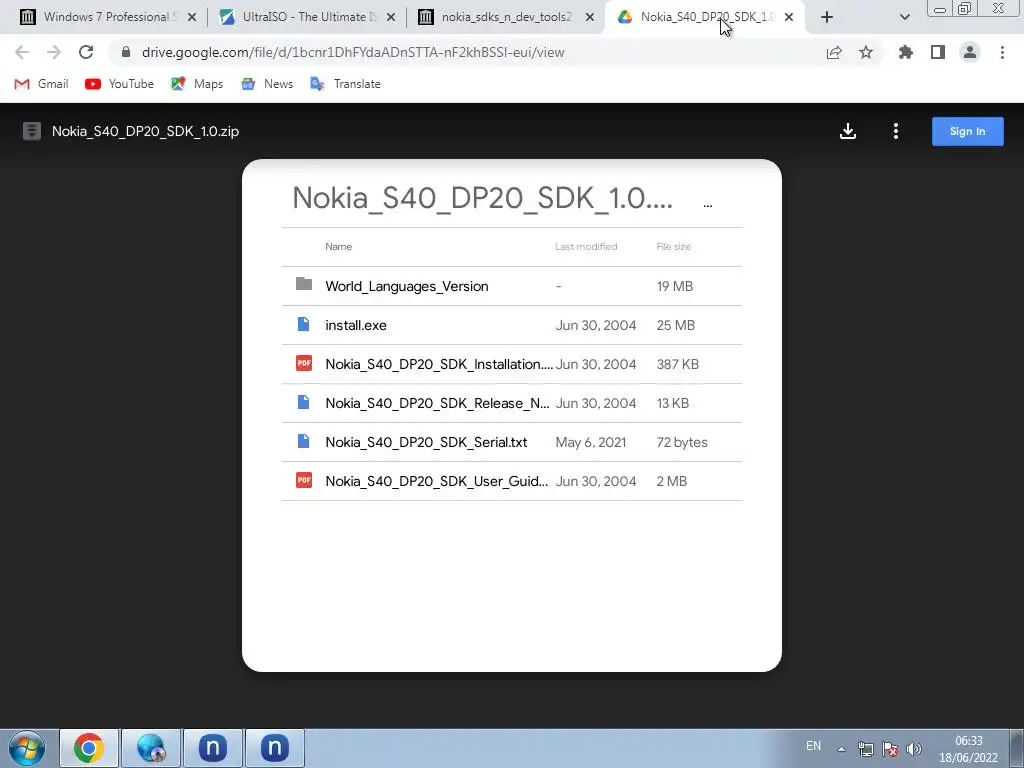
Task: Focus the address bar URL
Action: (x=353, y=52)
